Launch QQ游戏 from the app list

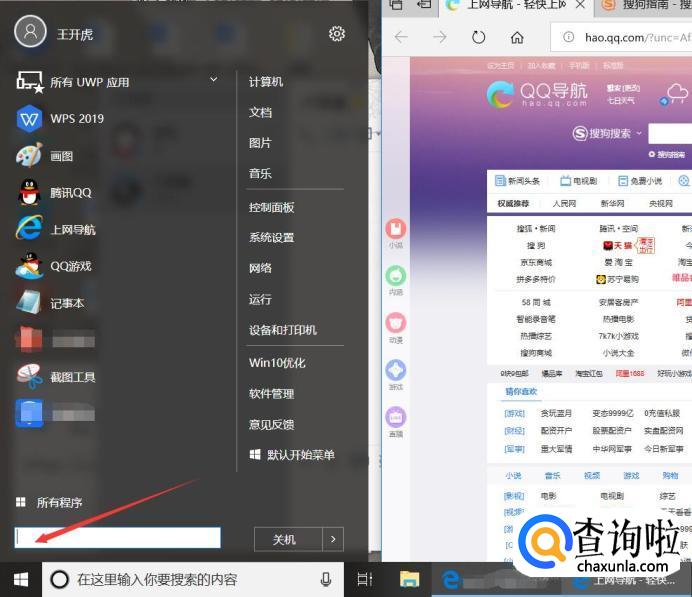[53, 266]
